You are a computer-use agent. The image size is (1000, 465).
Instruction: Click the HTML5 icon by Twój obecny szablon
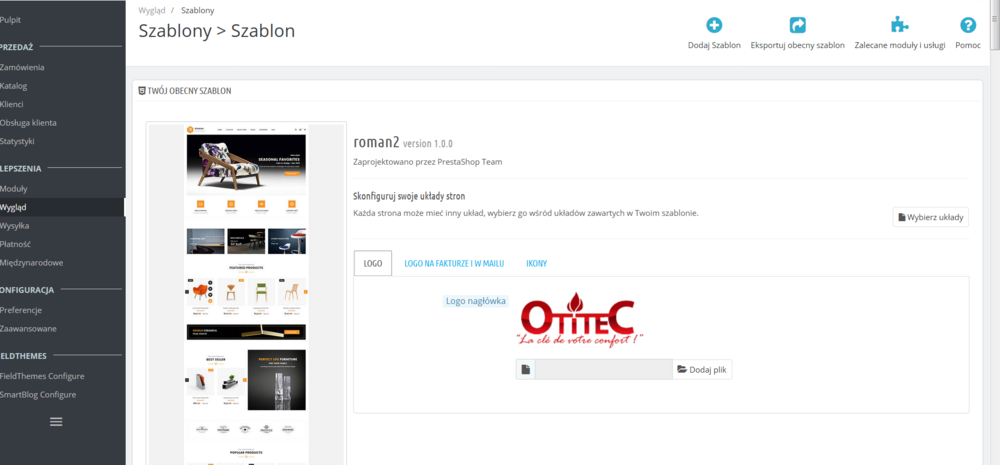pos(142,91)
